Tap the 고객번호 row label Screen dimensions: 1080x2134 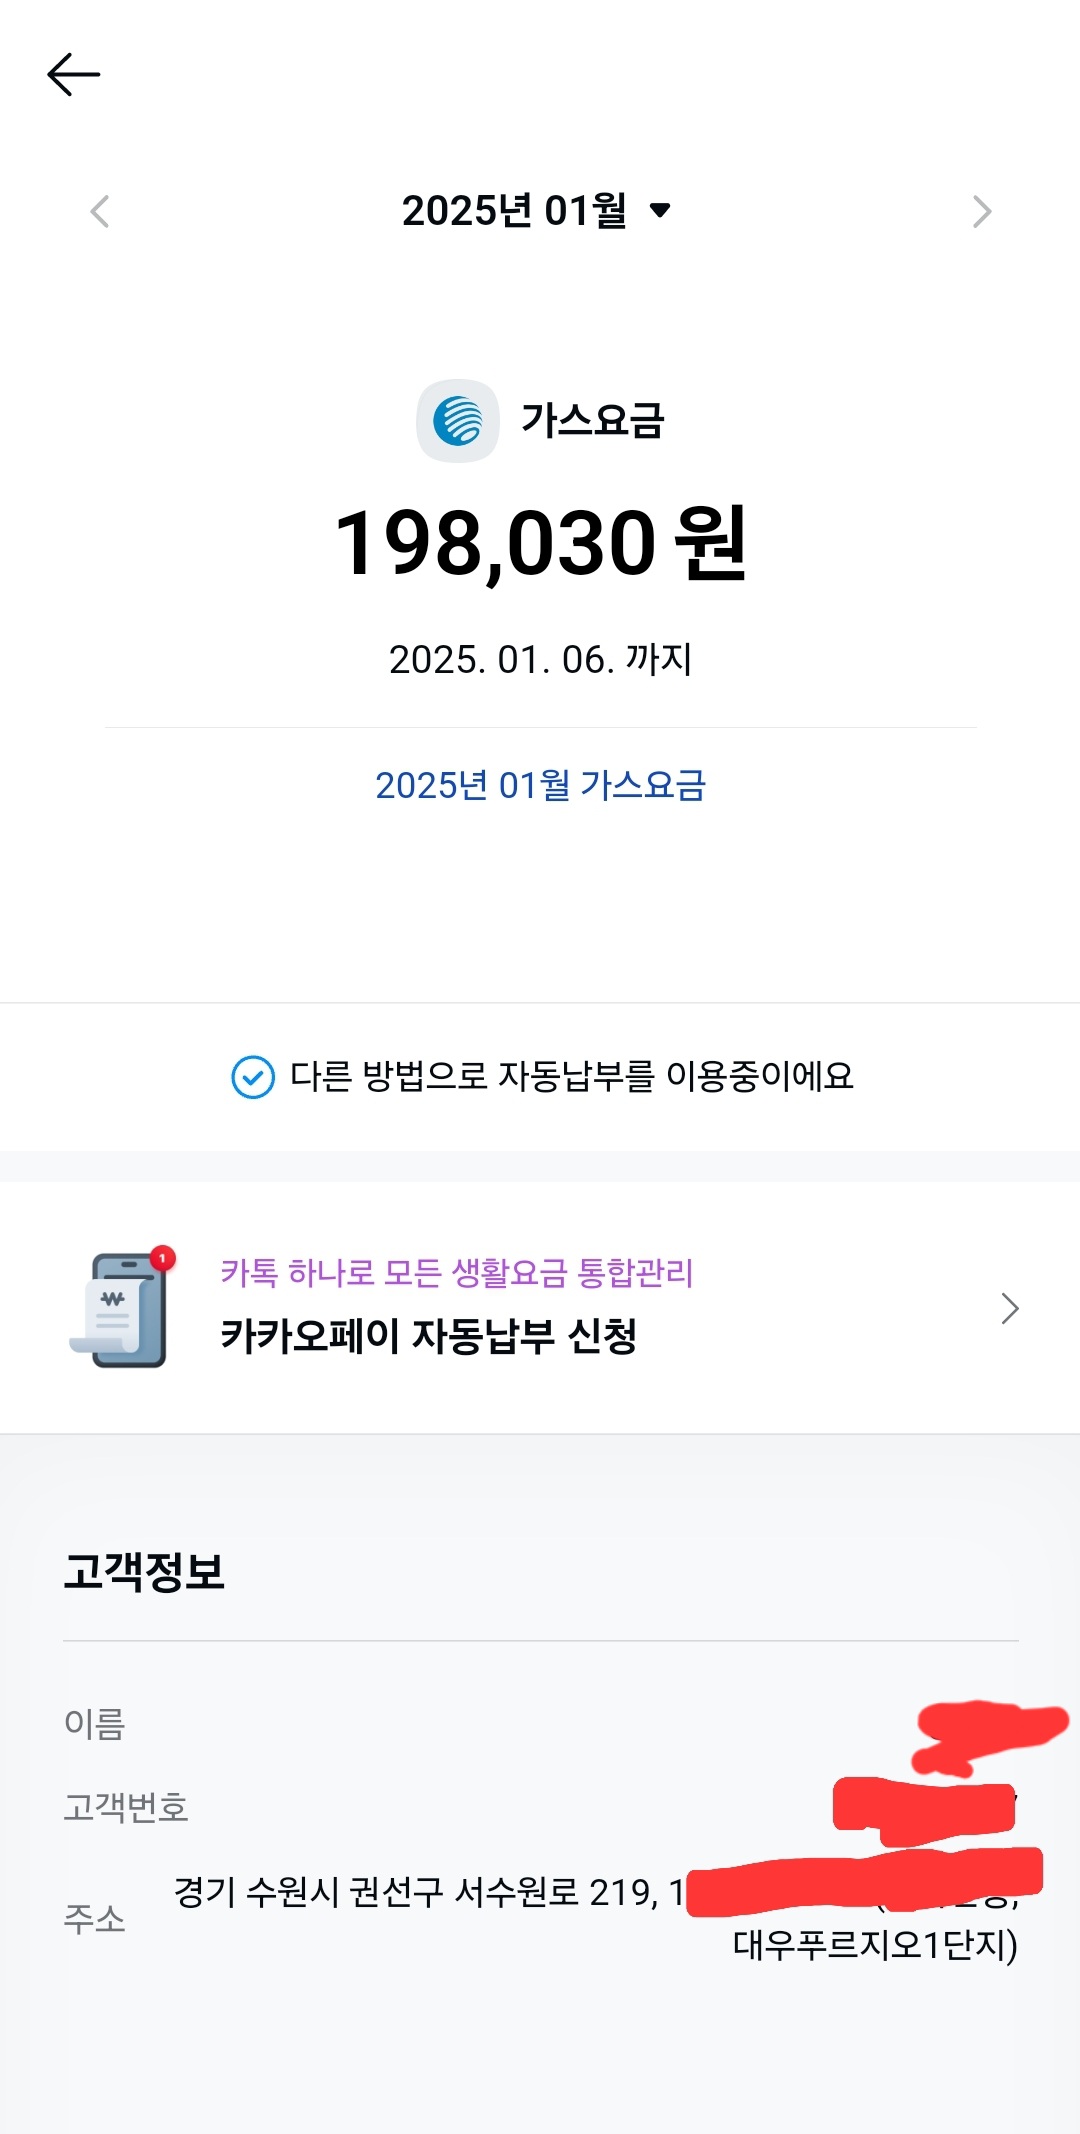tap(126, 1808)
